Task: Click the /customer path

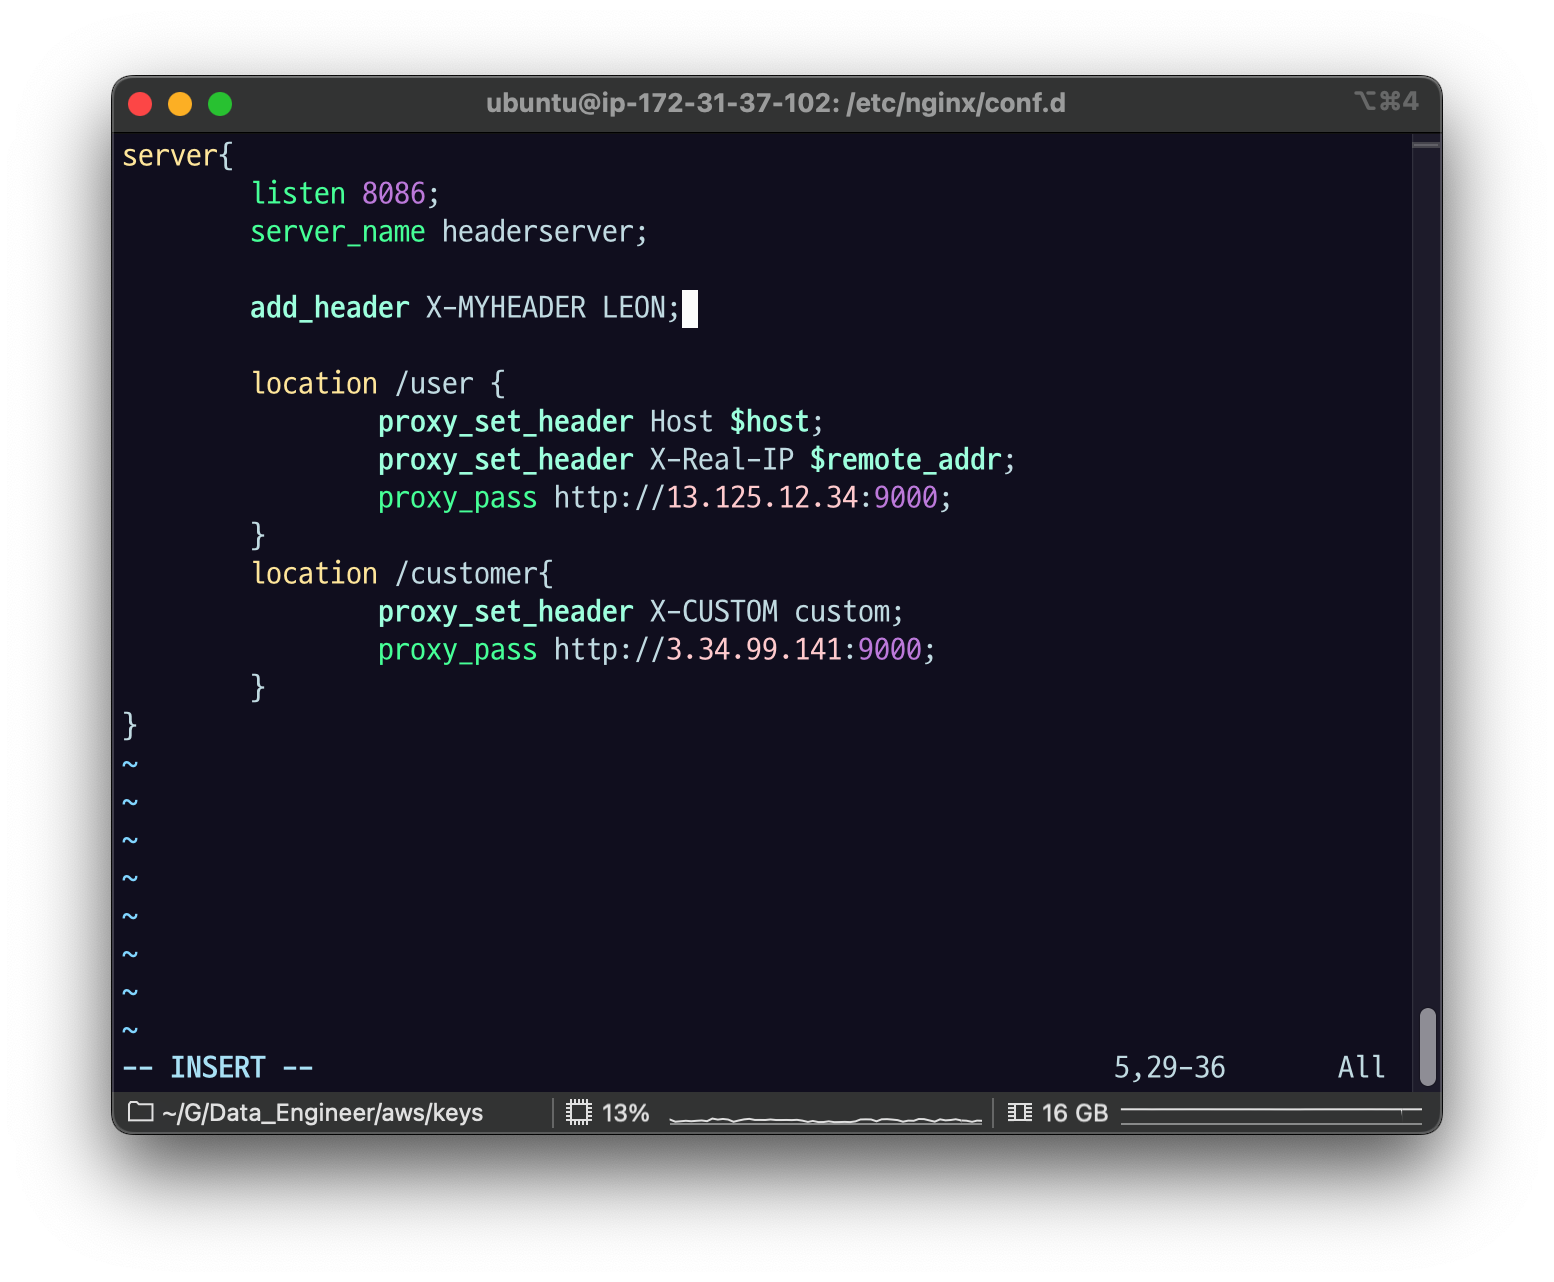Action: tap(466, 574)
